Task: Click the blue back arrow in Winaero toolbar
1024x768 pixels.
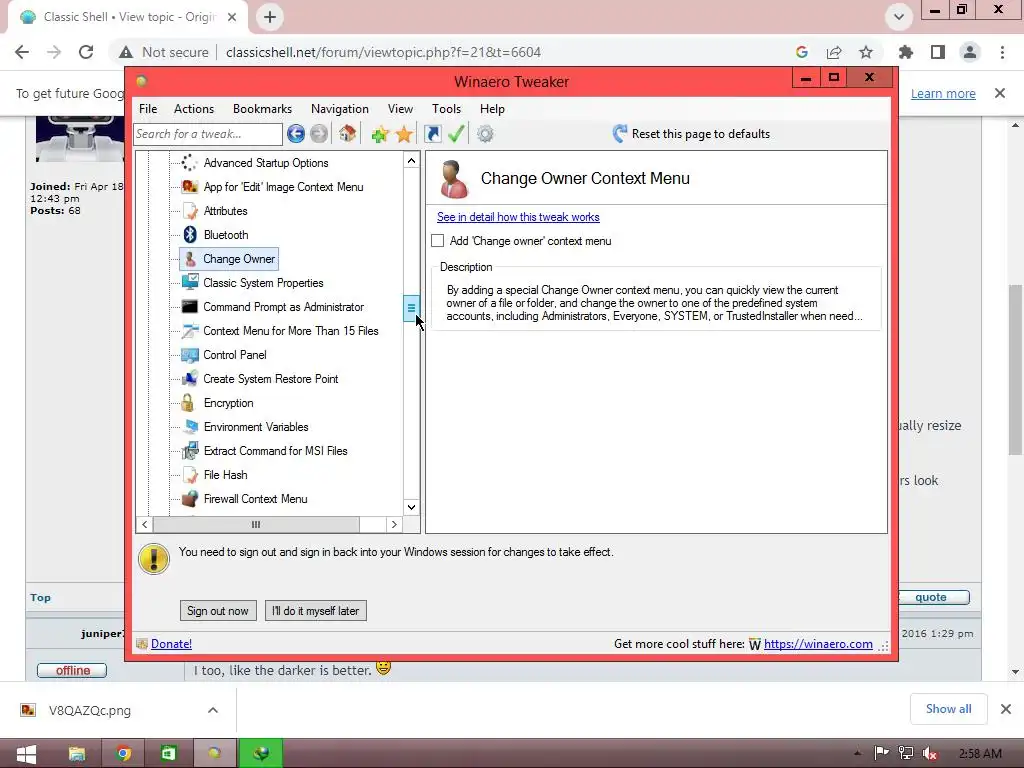Action: coord(296,134)
